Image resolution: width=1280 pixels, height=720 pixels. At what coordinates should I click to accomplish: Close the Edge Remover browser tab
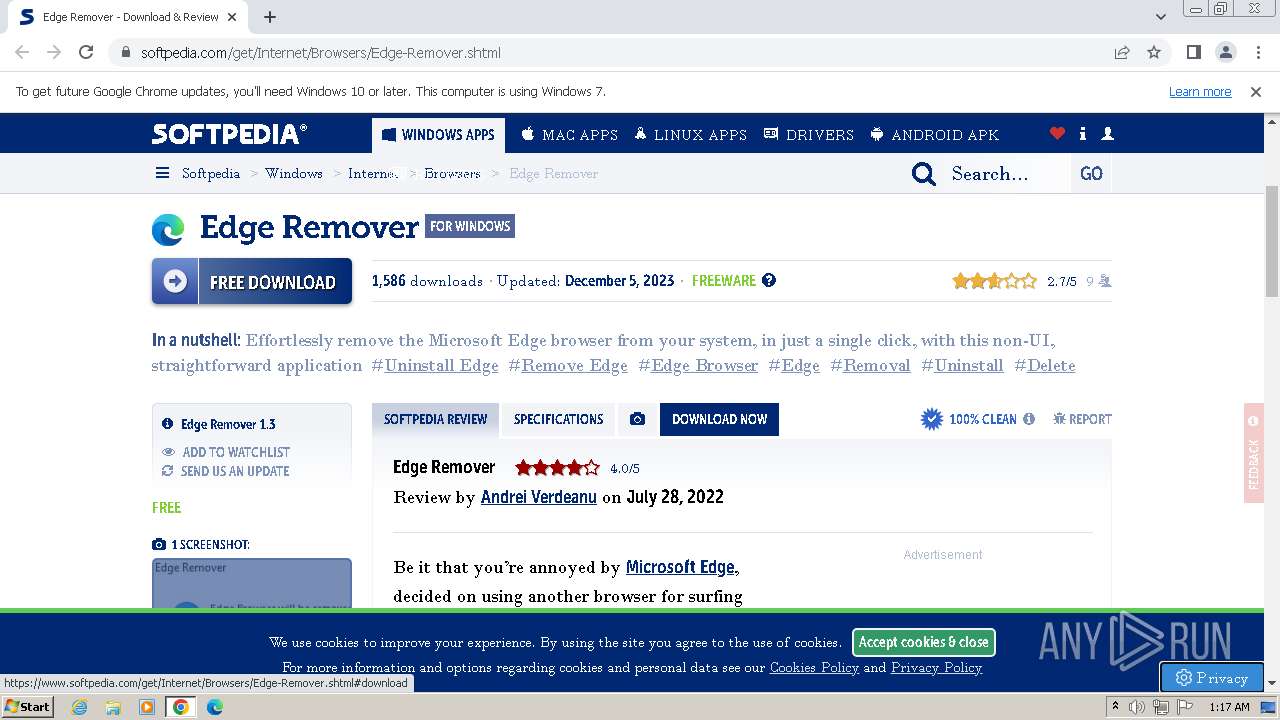[233, 17]
